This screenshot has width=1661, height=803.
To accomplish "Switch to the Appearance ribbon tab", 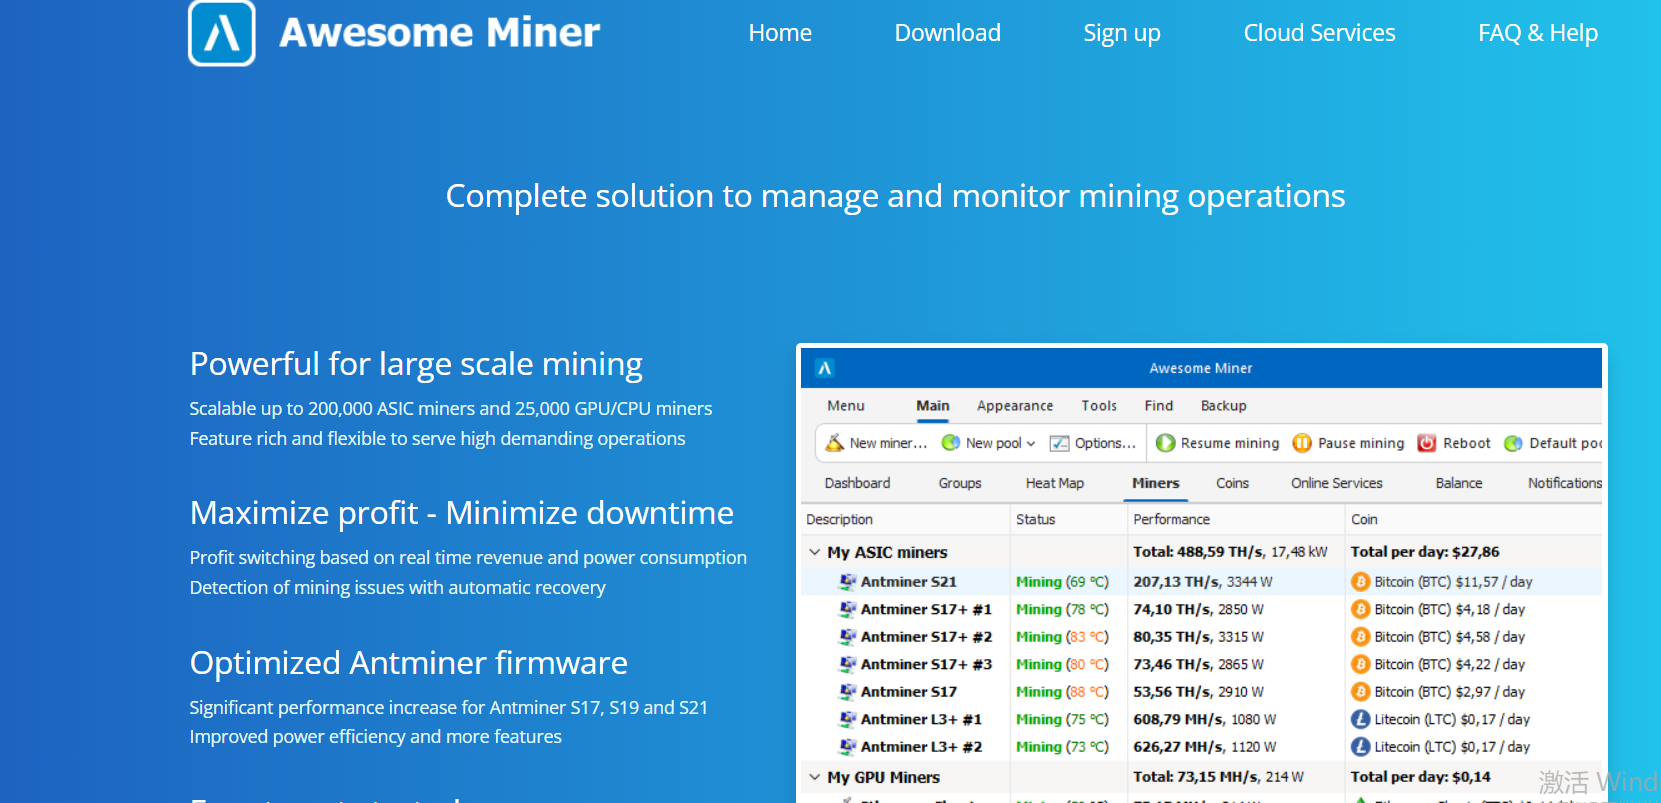I will 1015,406.
